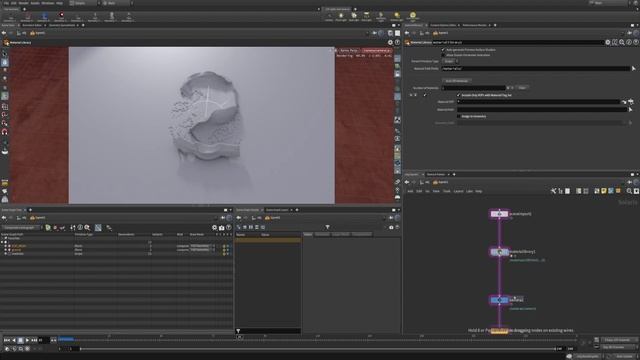The width and height of the screenshot is (640, 360).
Task: Add a sticky note from the network toolbar
Action: pyautogui.click(x=604, y=191)
